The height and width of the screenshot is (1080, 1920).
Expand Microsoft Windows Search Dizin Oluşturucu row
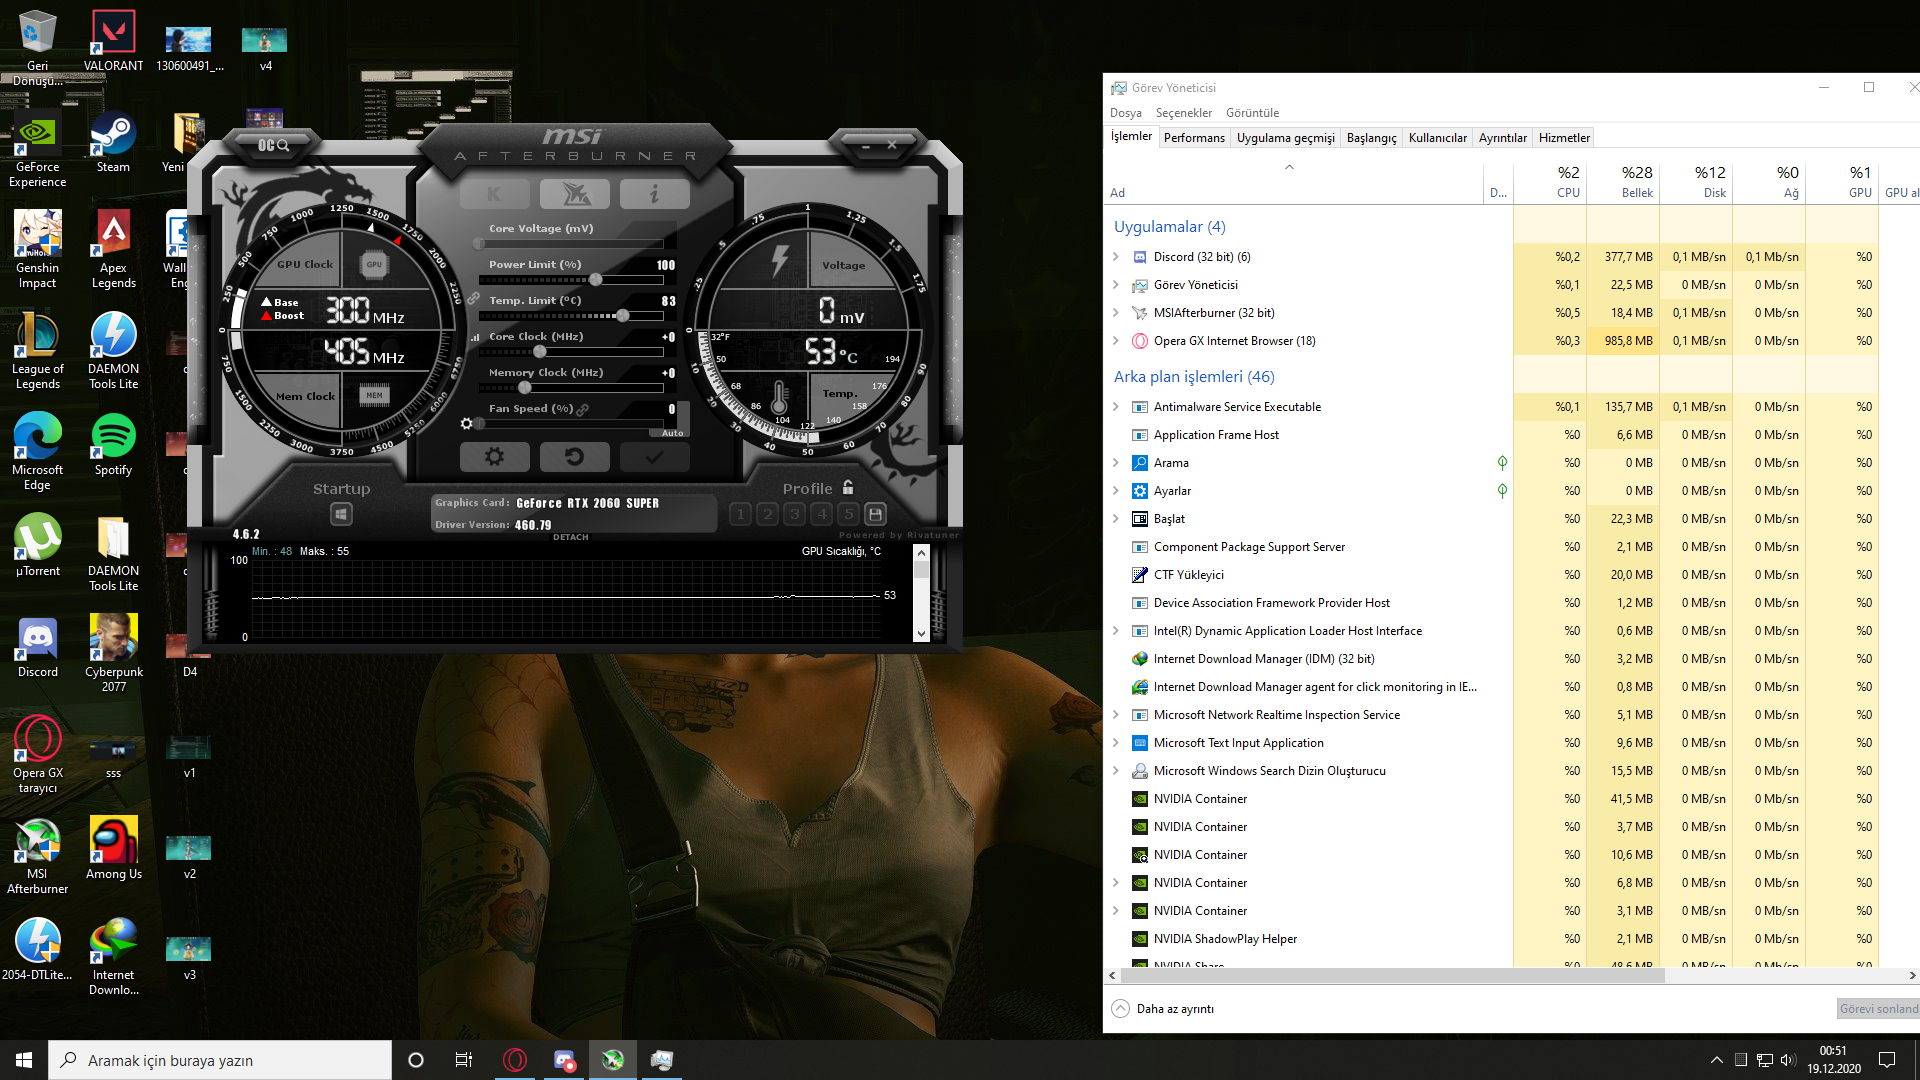(1116, 771)
